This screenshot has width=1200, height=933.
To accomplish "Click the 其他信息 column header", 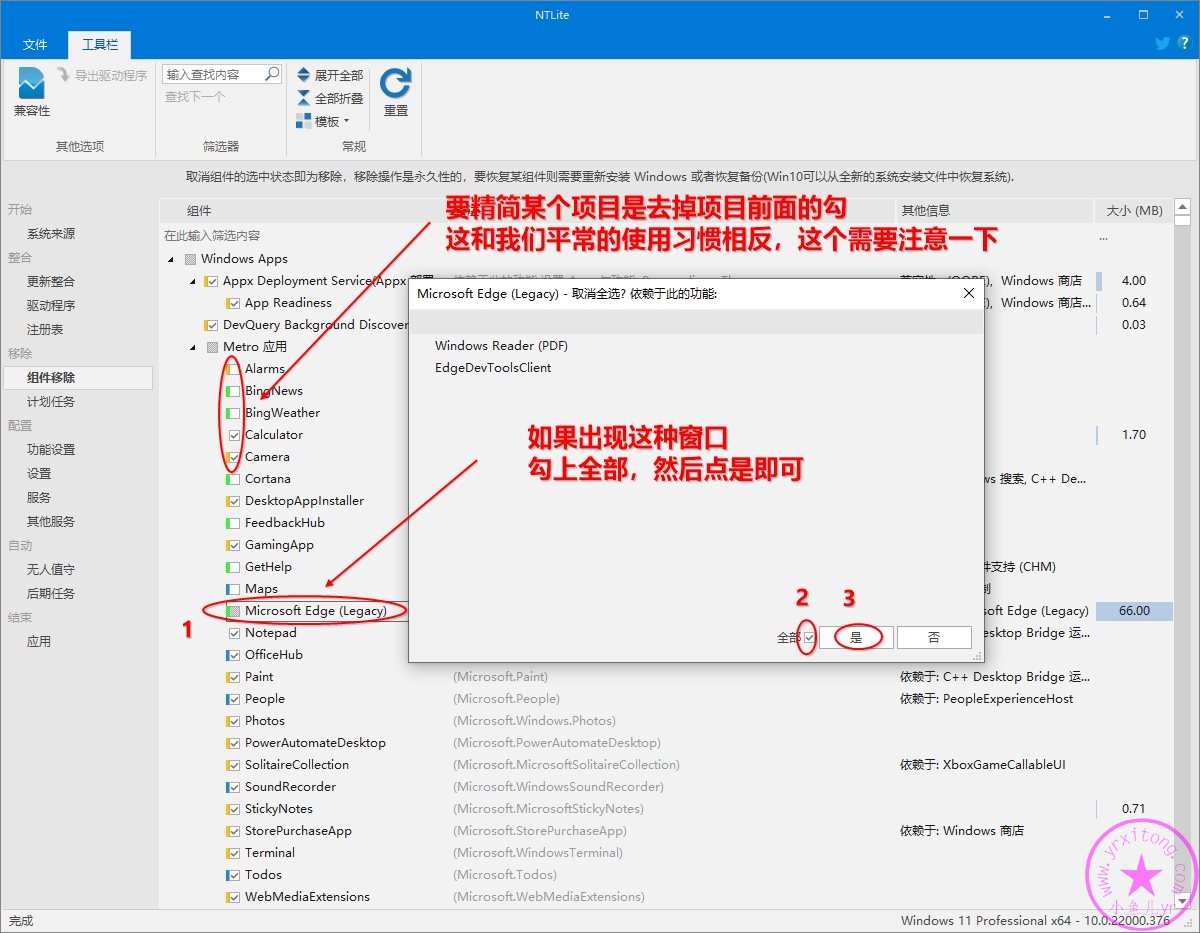I will point(926,211).
